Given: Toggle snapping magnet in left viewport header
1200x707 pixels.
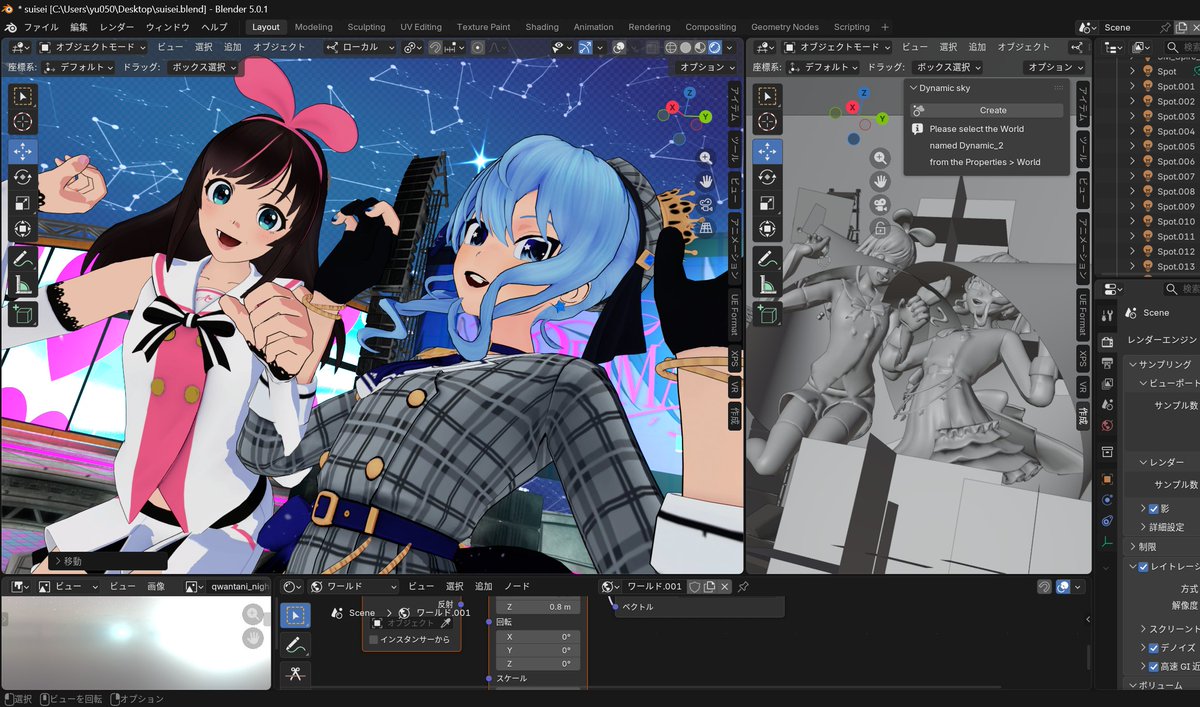Looking at the screenshot, I should (435, 47).
